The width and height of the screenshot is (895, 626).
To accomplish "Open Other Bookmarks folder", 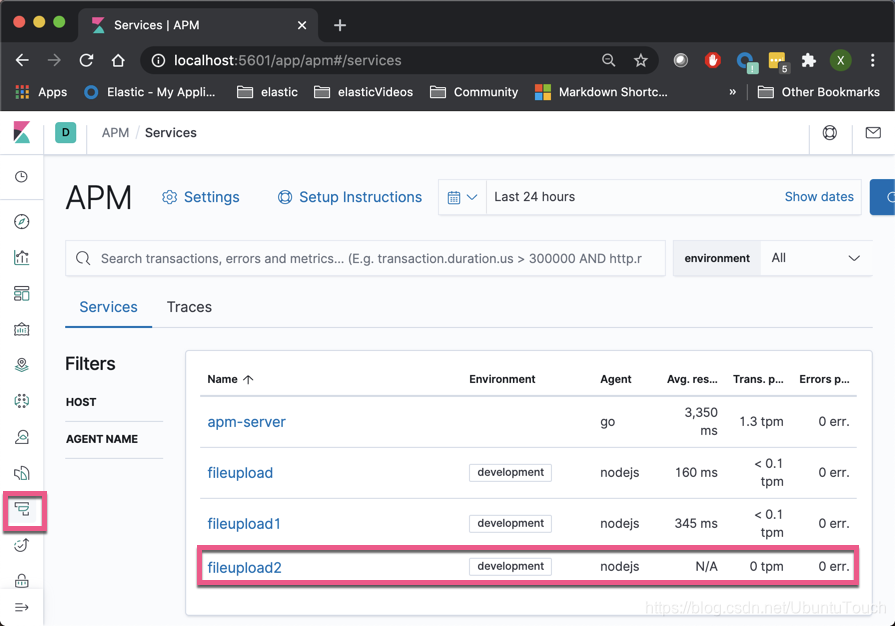I will click(819, 92).
